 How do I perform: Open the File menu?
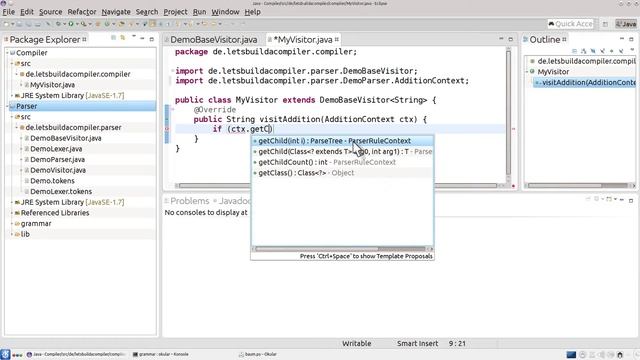tap(9, 12)
